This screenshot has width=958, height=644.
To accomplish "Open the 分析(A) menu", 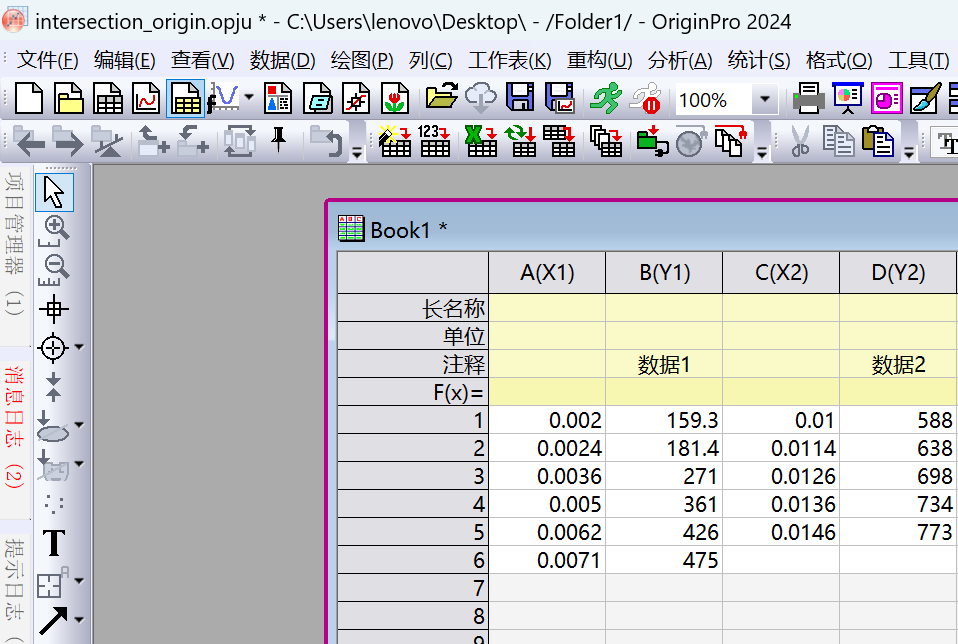I will click(680, 60).
